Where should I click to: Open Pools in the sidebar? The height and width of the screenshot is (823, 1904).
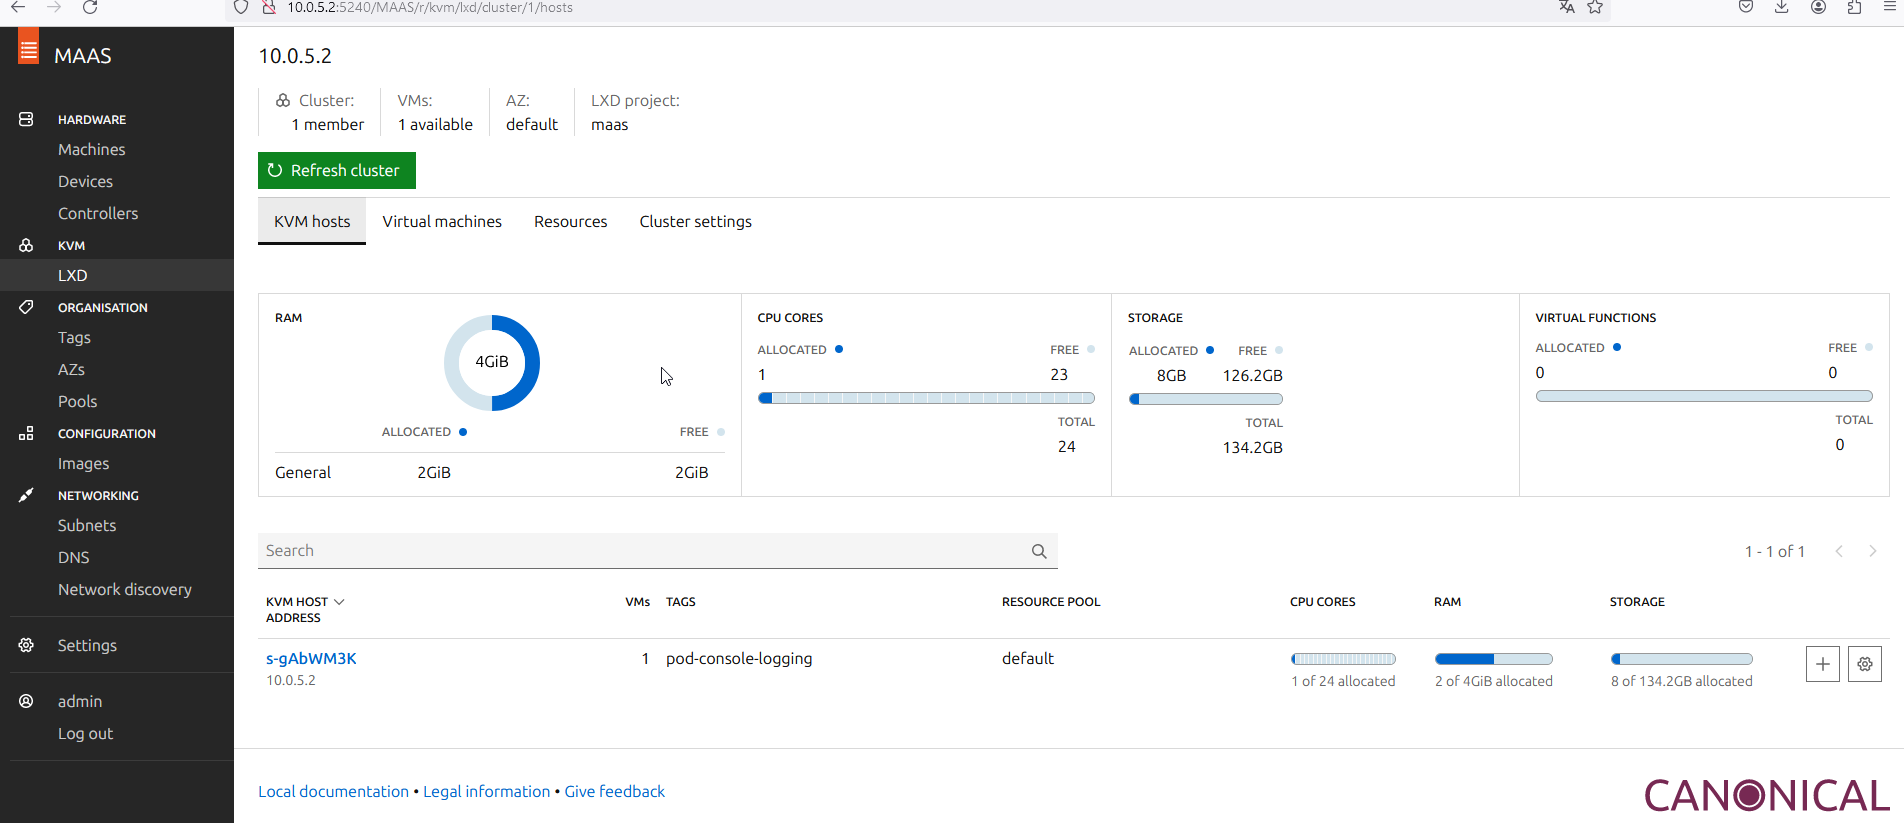77,401
